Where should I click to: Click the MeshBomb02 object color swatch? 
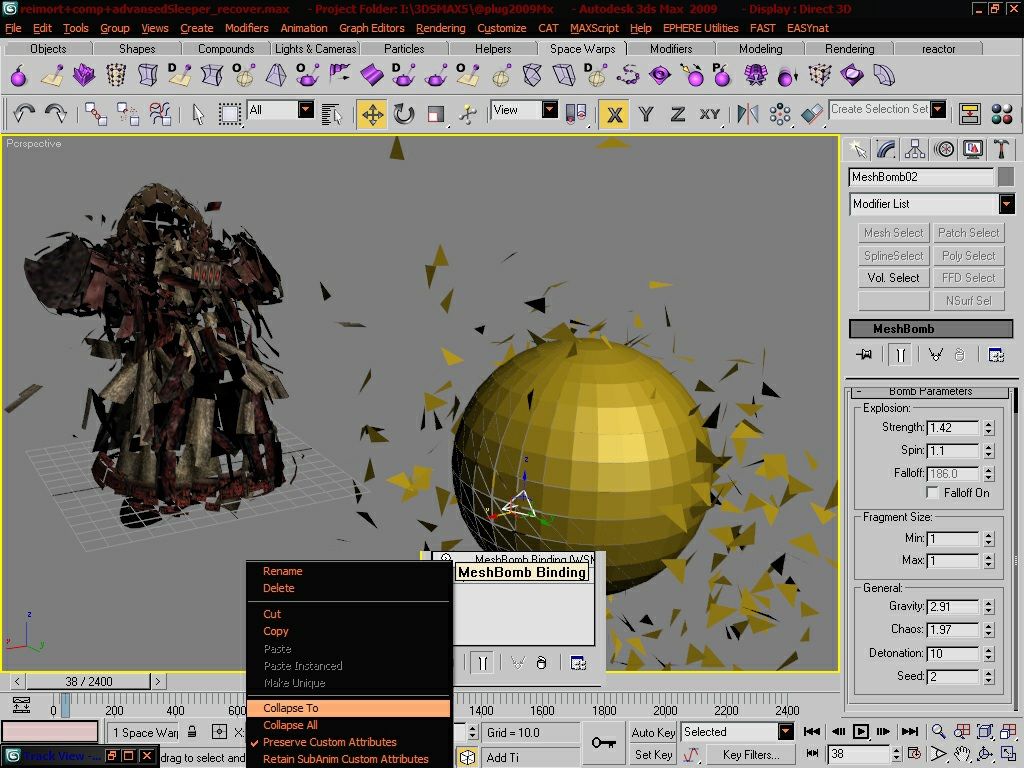1006,177
